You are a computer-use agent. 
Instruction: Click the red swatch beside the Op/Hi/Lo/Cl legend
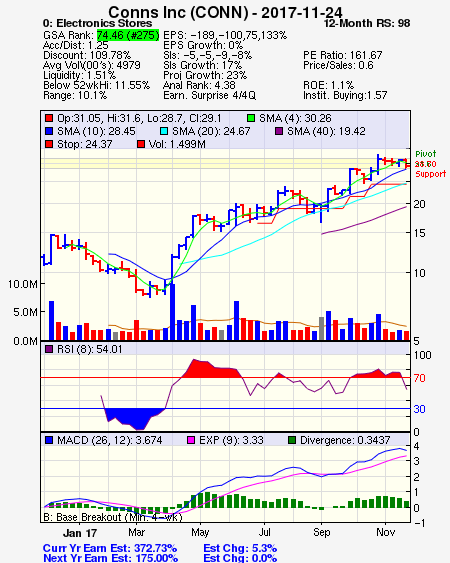tap(49, 118)
